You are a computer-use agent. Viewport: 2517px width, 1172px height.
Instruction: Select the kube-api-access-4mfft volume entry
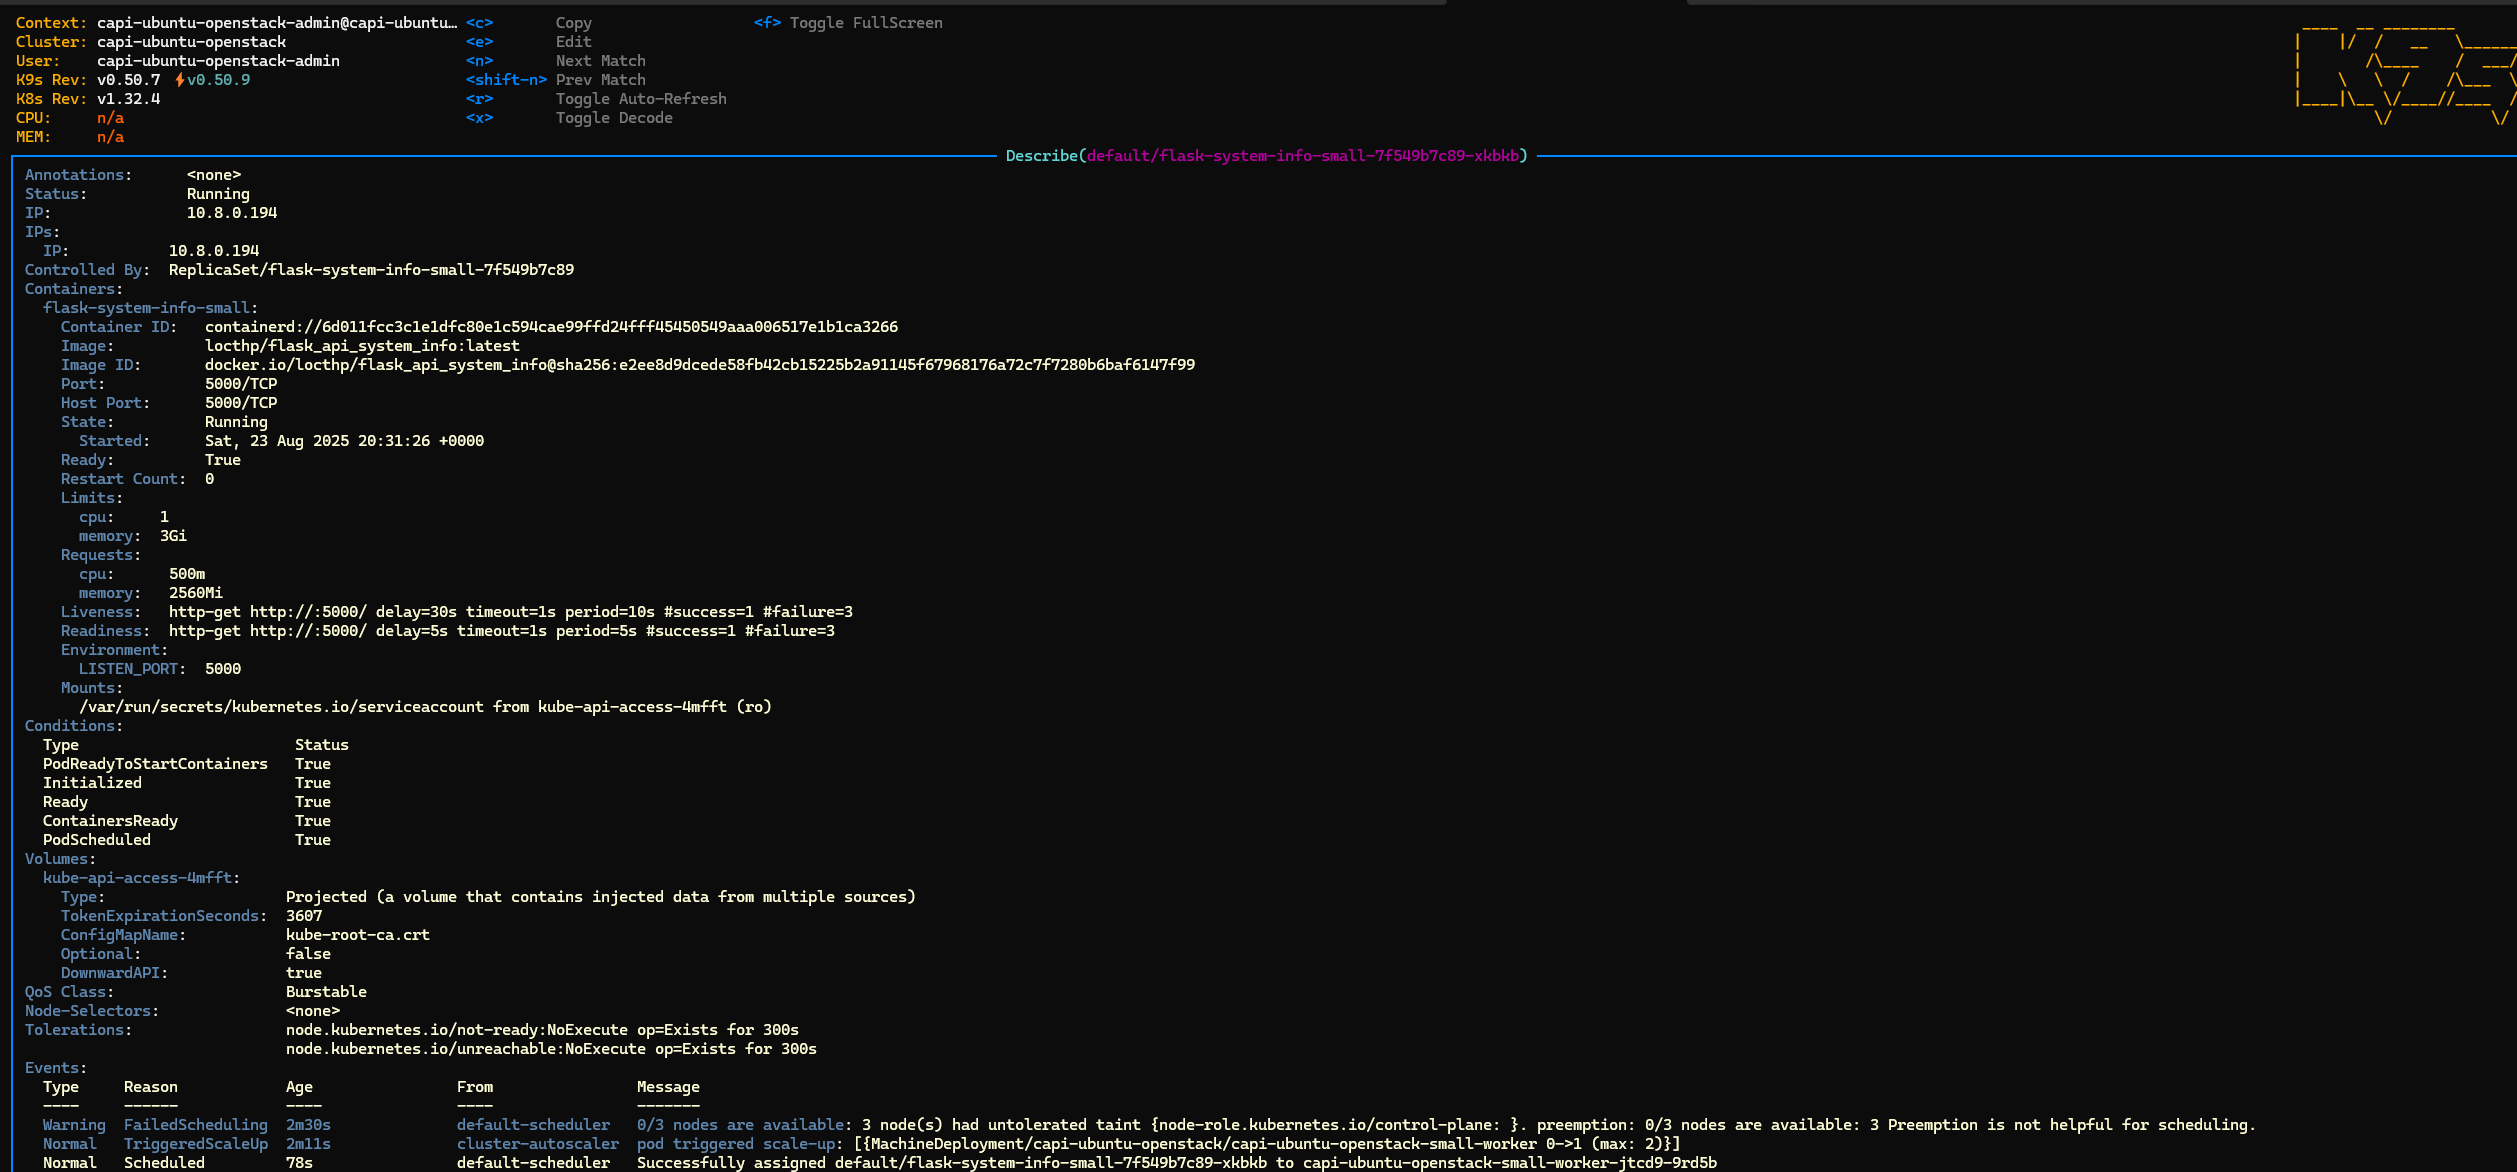point(140,877)
